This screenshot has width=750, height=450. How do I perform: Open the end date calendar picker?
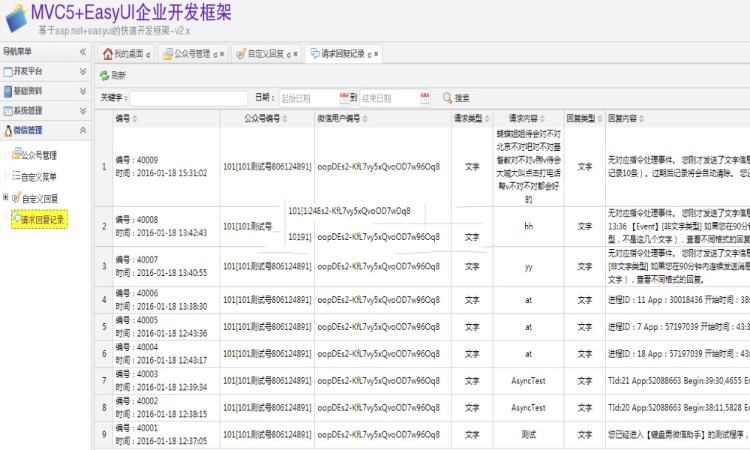tap(426, 98)
